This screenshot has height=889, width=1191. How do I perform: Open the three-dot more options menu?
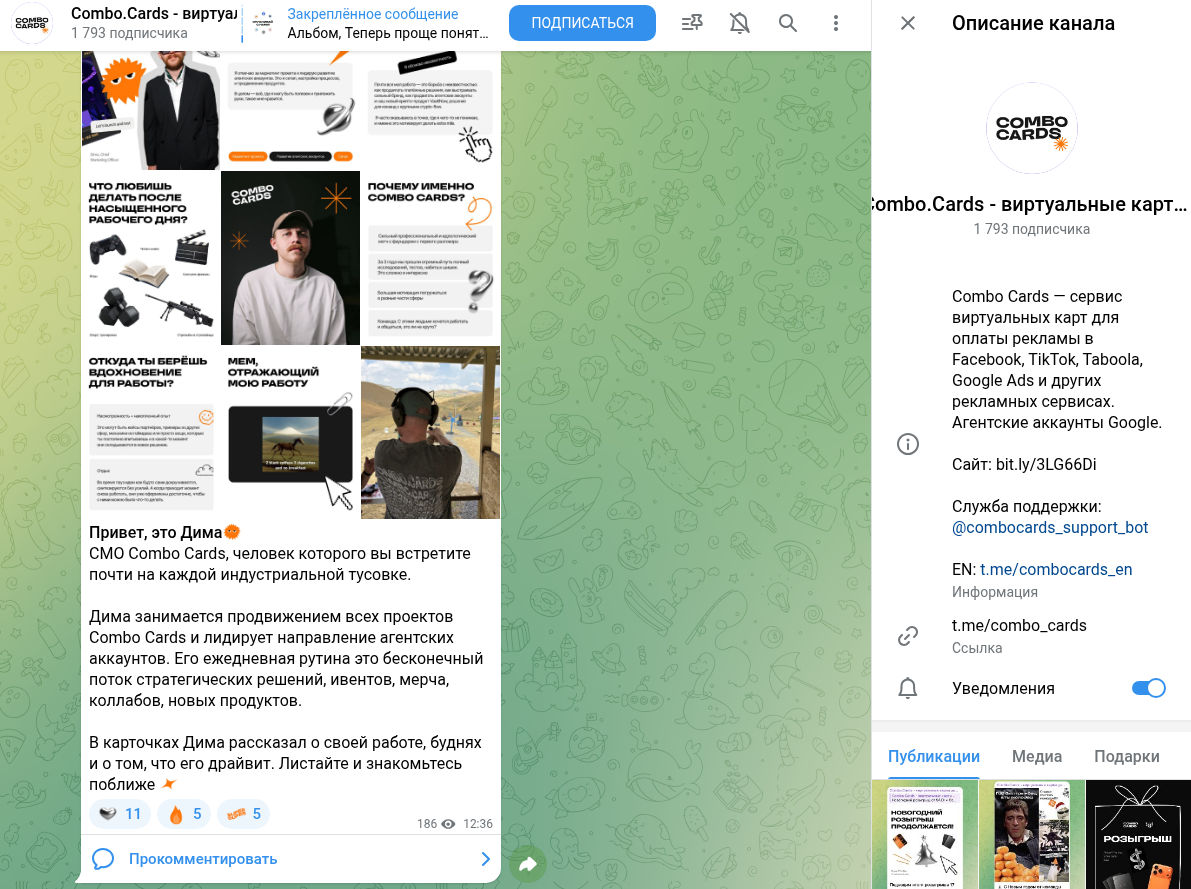tap(836, 24)
